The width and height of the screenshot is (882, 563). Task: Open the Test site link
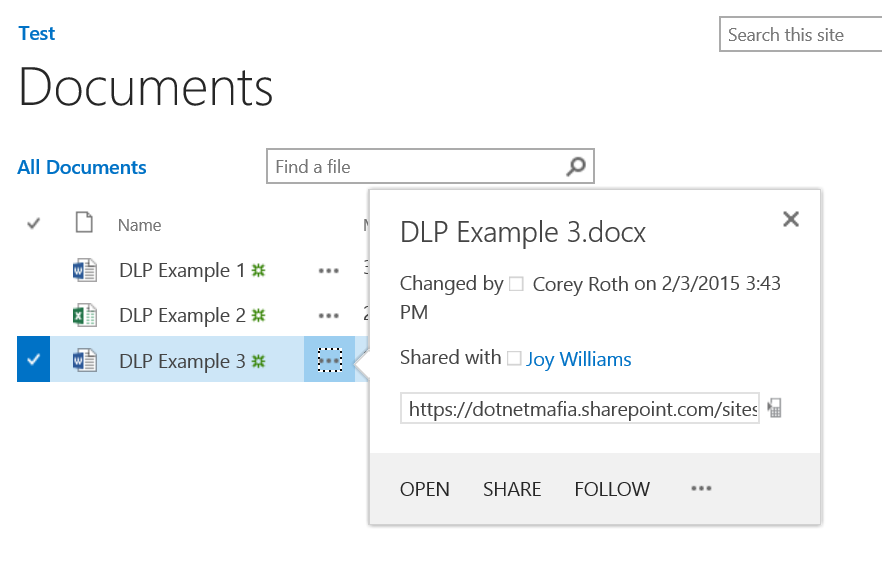click(x=37, y=34)
